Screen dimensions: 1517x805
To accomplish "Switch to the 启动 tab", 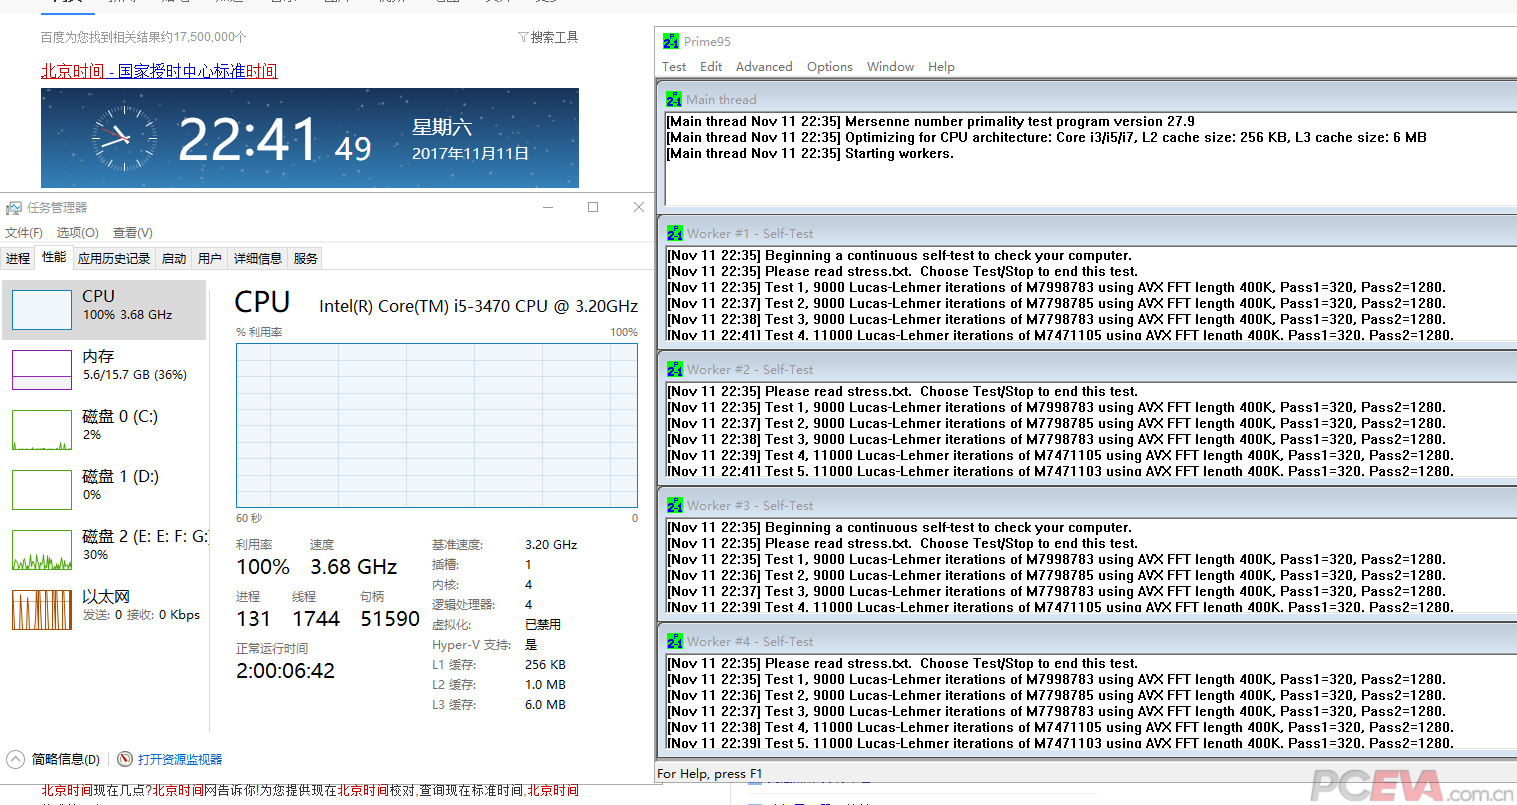I will point(174,258).
